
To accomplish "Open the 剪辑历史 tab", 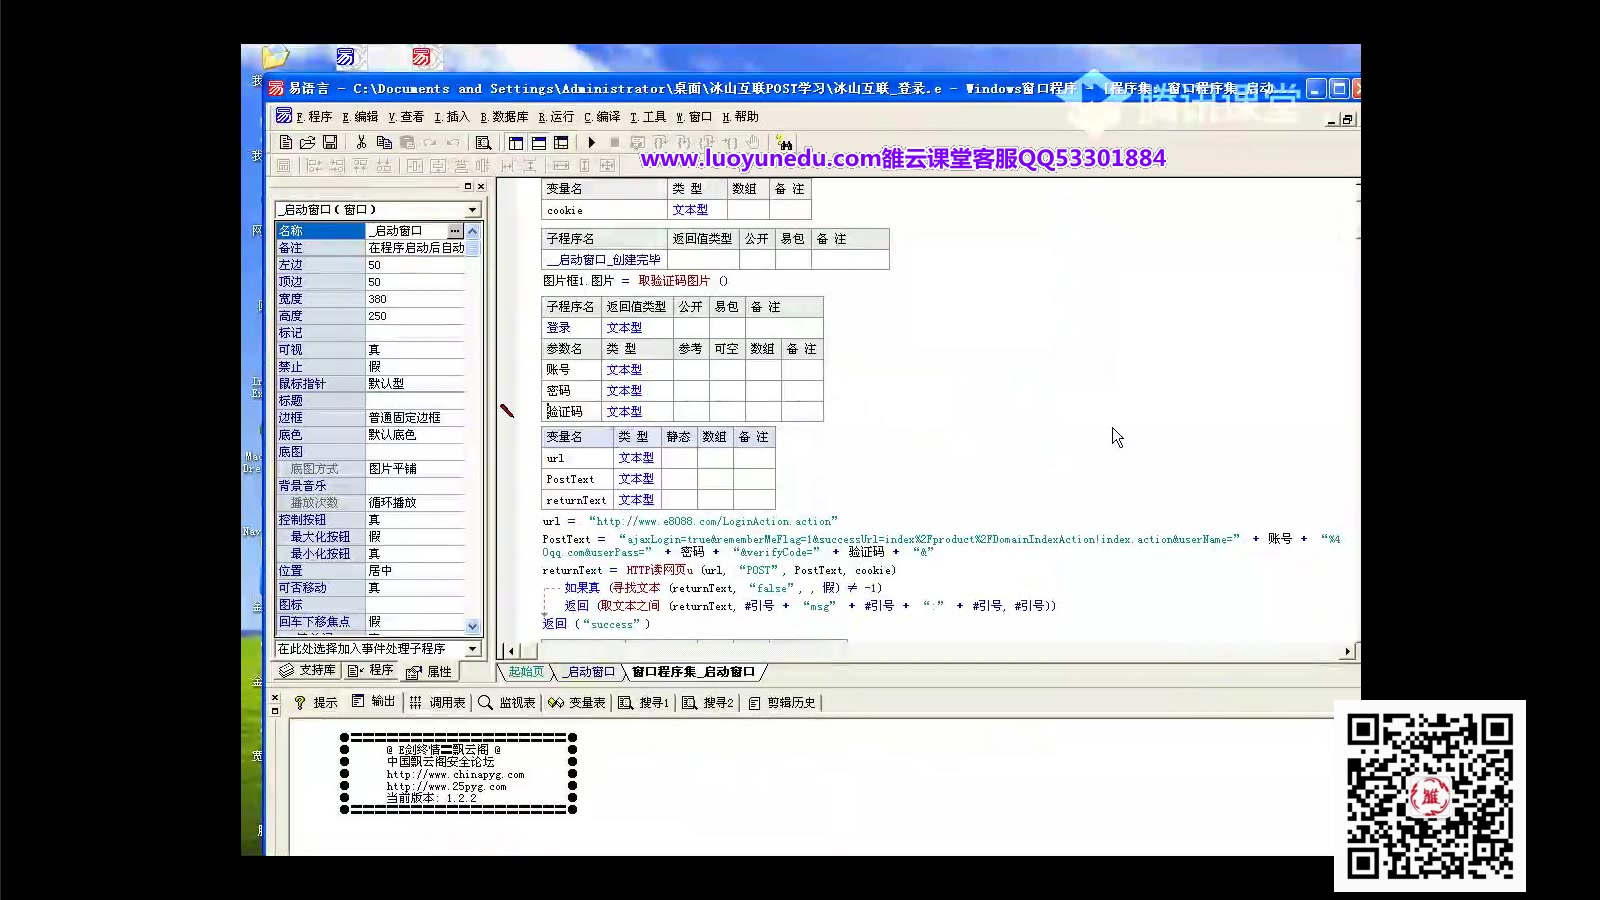I will tap(782, 703).
